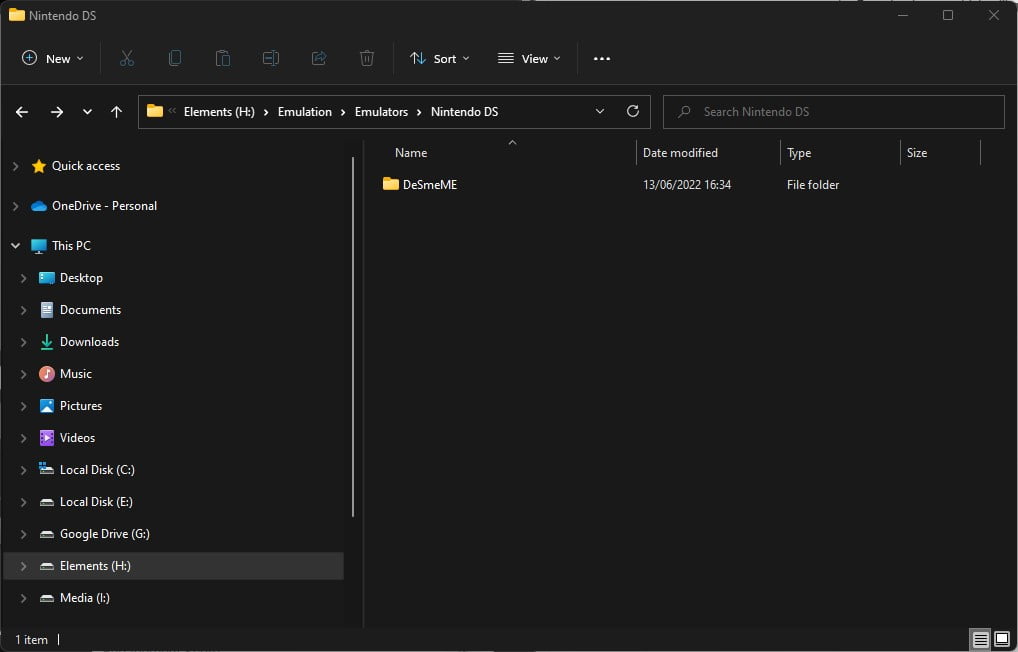Click Elements (H:) in address bar
Viewport: 1018px width, 652px height.
tap(219, 112)
